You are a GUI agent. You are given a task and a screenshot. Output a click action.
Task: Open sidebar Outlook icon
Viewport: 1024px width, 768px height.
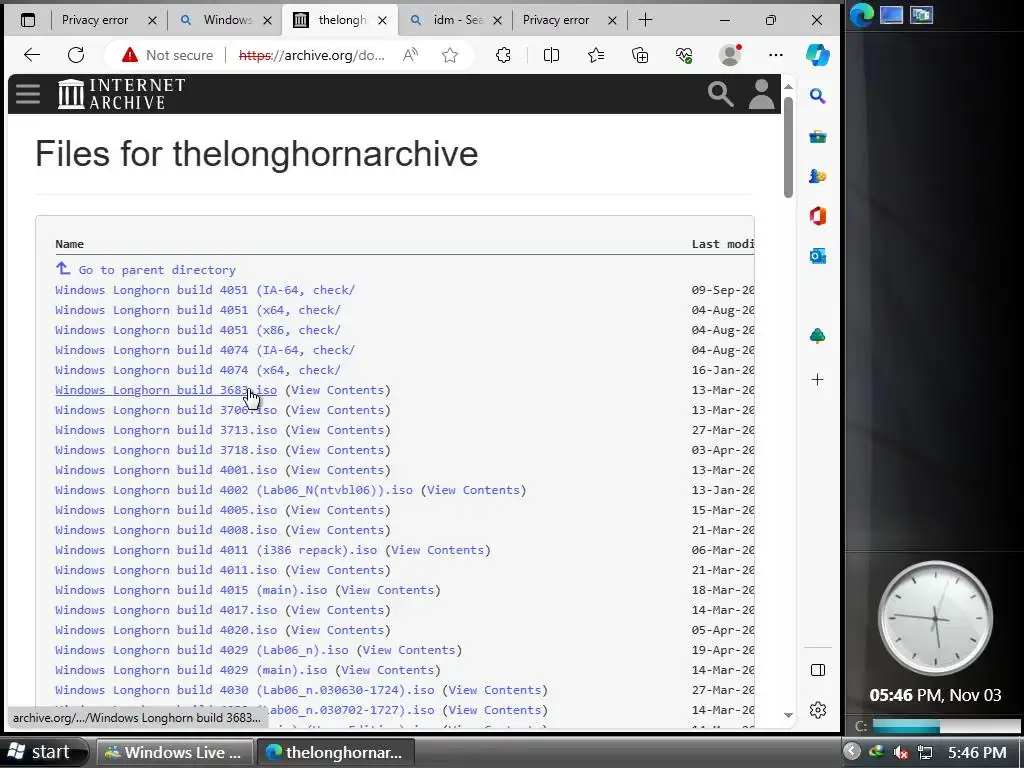click(x=818, y=256)
